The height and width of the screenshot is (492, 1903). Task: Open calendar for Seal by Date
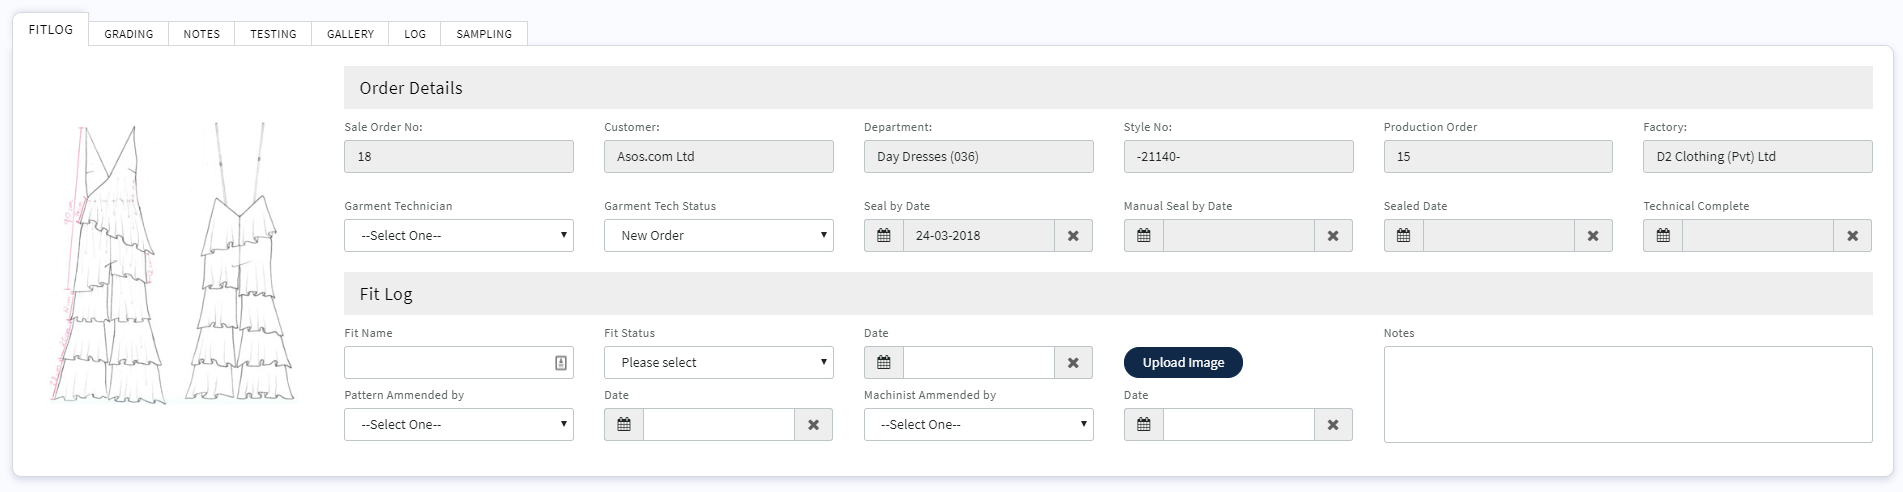884,236
